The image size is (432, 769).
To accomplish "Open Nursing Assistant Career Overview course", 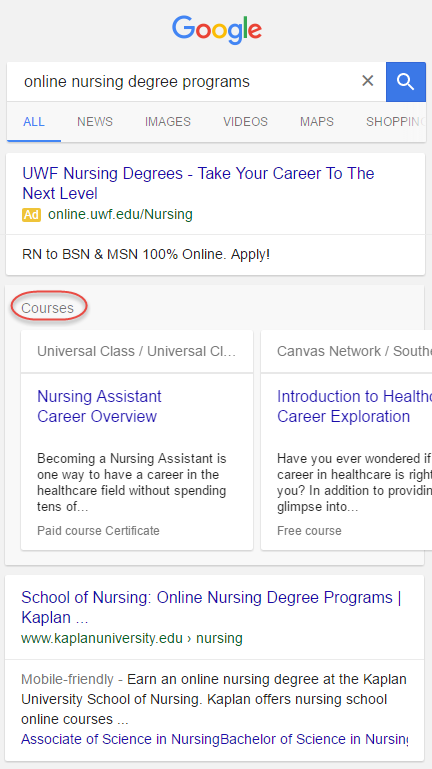I will coord(99,406).
